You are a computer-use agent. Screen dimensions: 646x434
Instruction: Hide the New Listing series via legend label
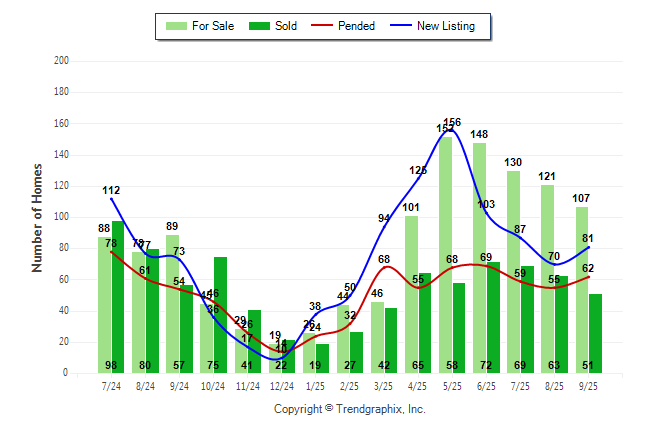445,26
